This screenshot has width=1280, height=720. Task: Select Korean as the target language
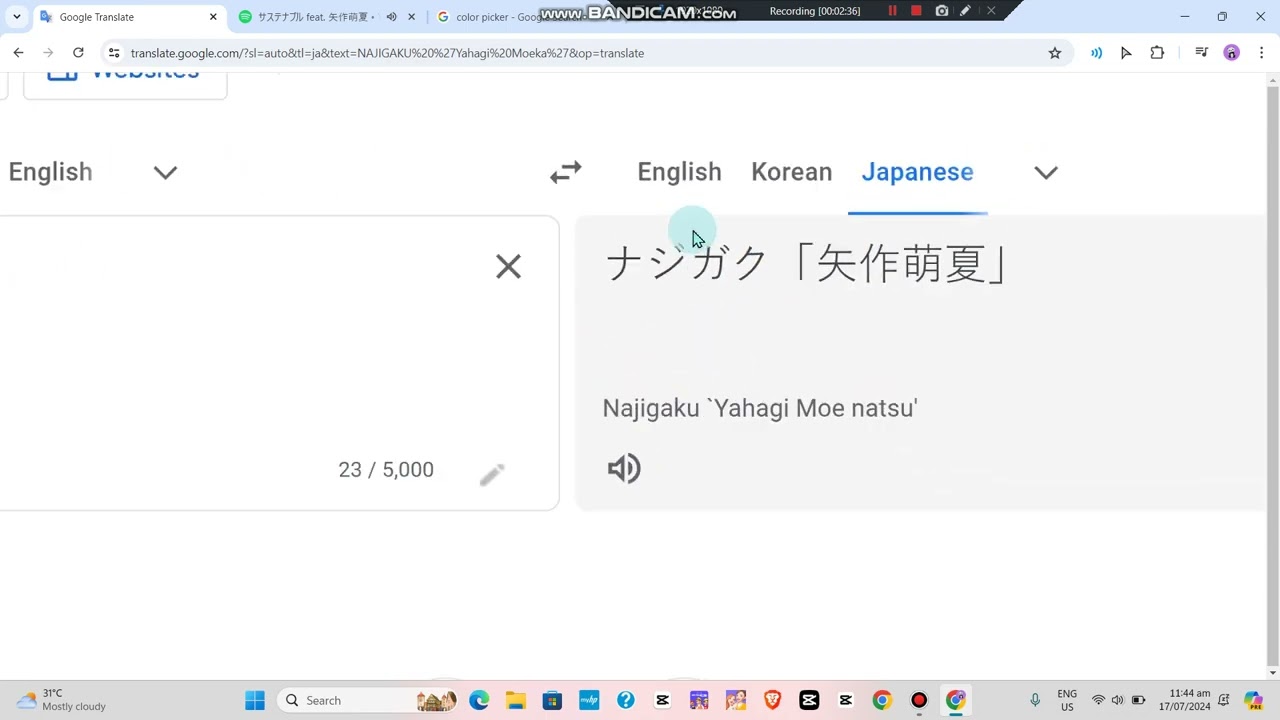791,172
